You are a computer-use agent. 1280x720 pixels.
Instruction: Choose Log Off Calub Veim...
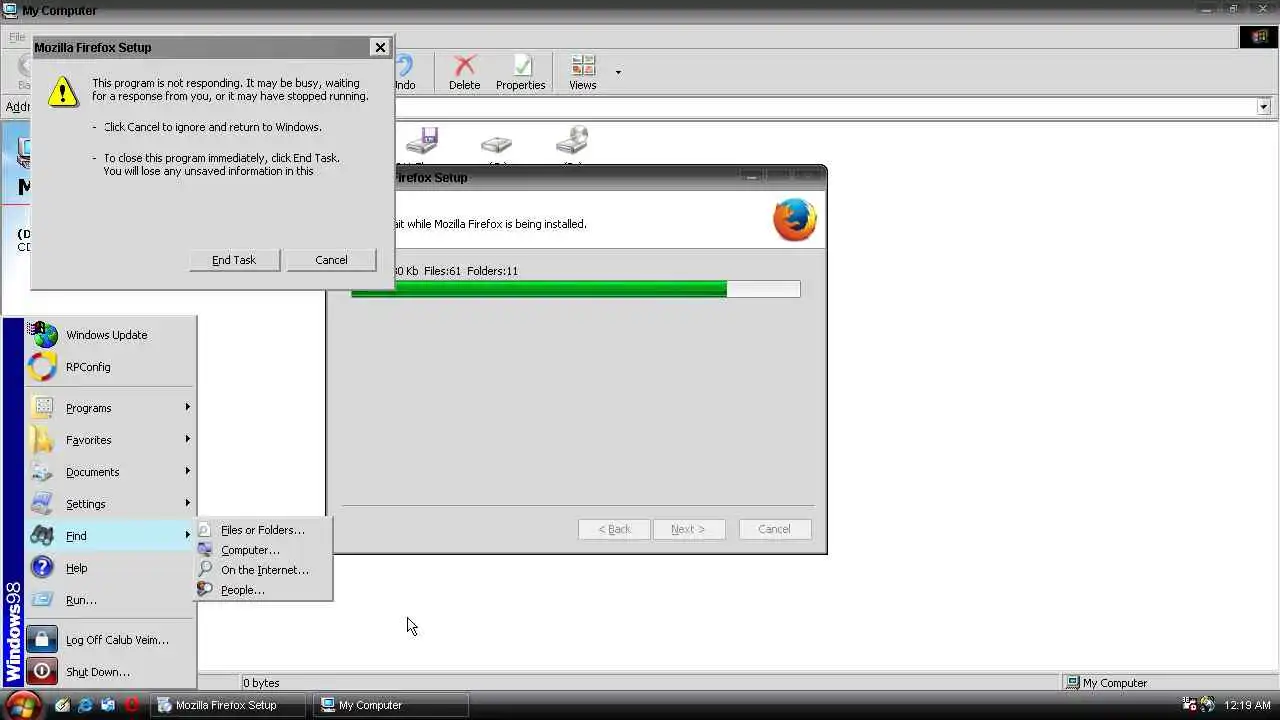110,640
